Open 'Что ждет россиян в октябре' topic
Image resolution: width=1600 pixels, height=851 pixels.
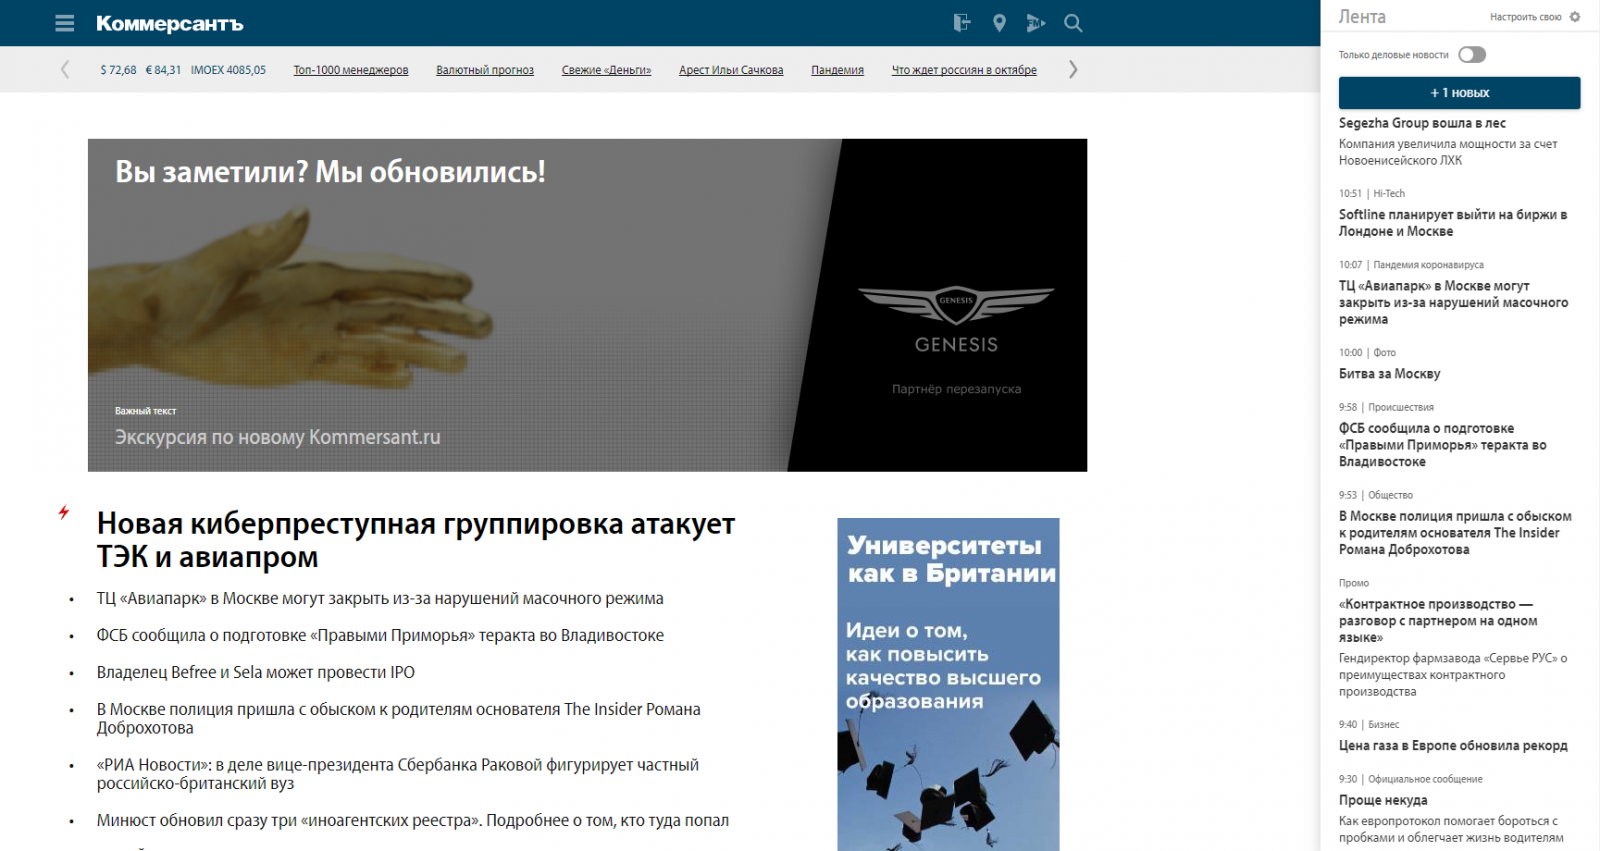click(x=964, y=70)
